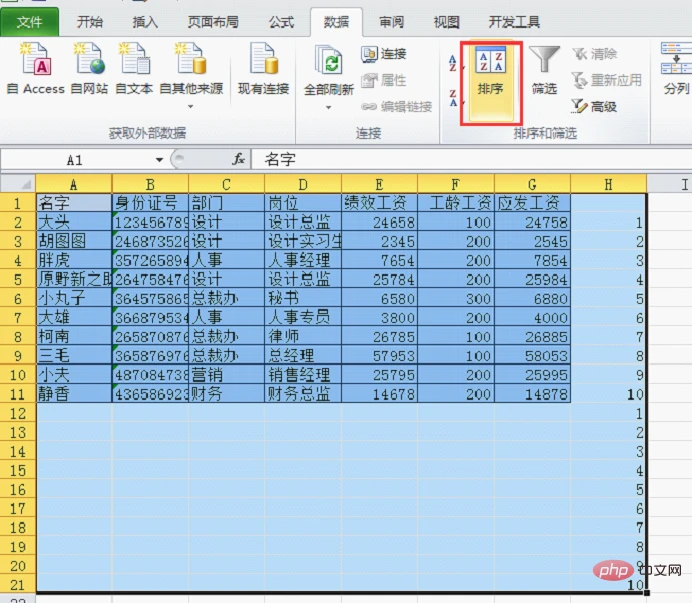
Task: Switch to the 公式 tab
Action: (282, 22)
